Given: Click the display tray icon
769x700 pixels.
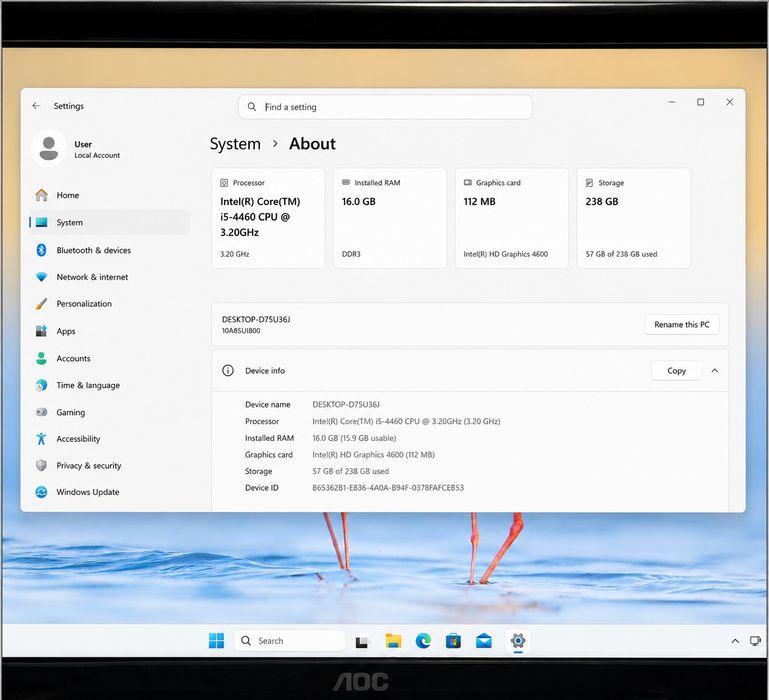Looking at the screenshot, I should (755, 641).
